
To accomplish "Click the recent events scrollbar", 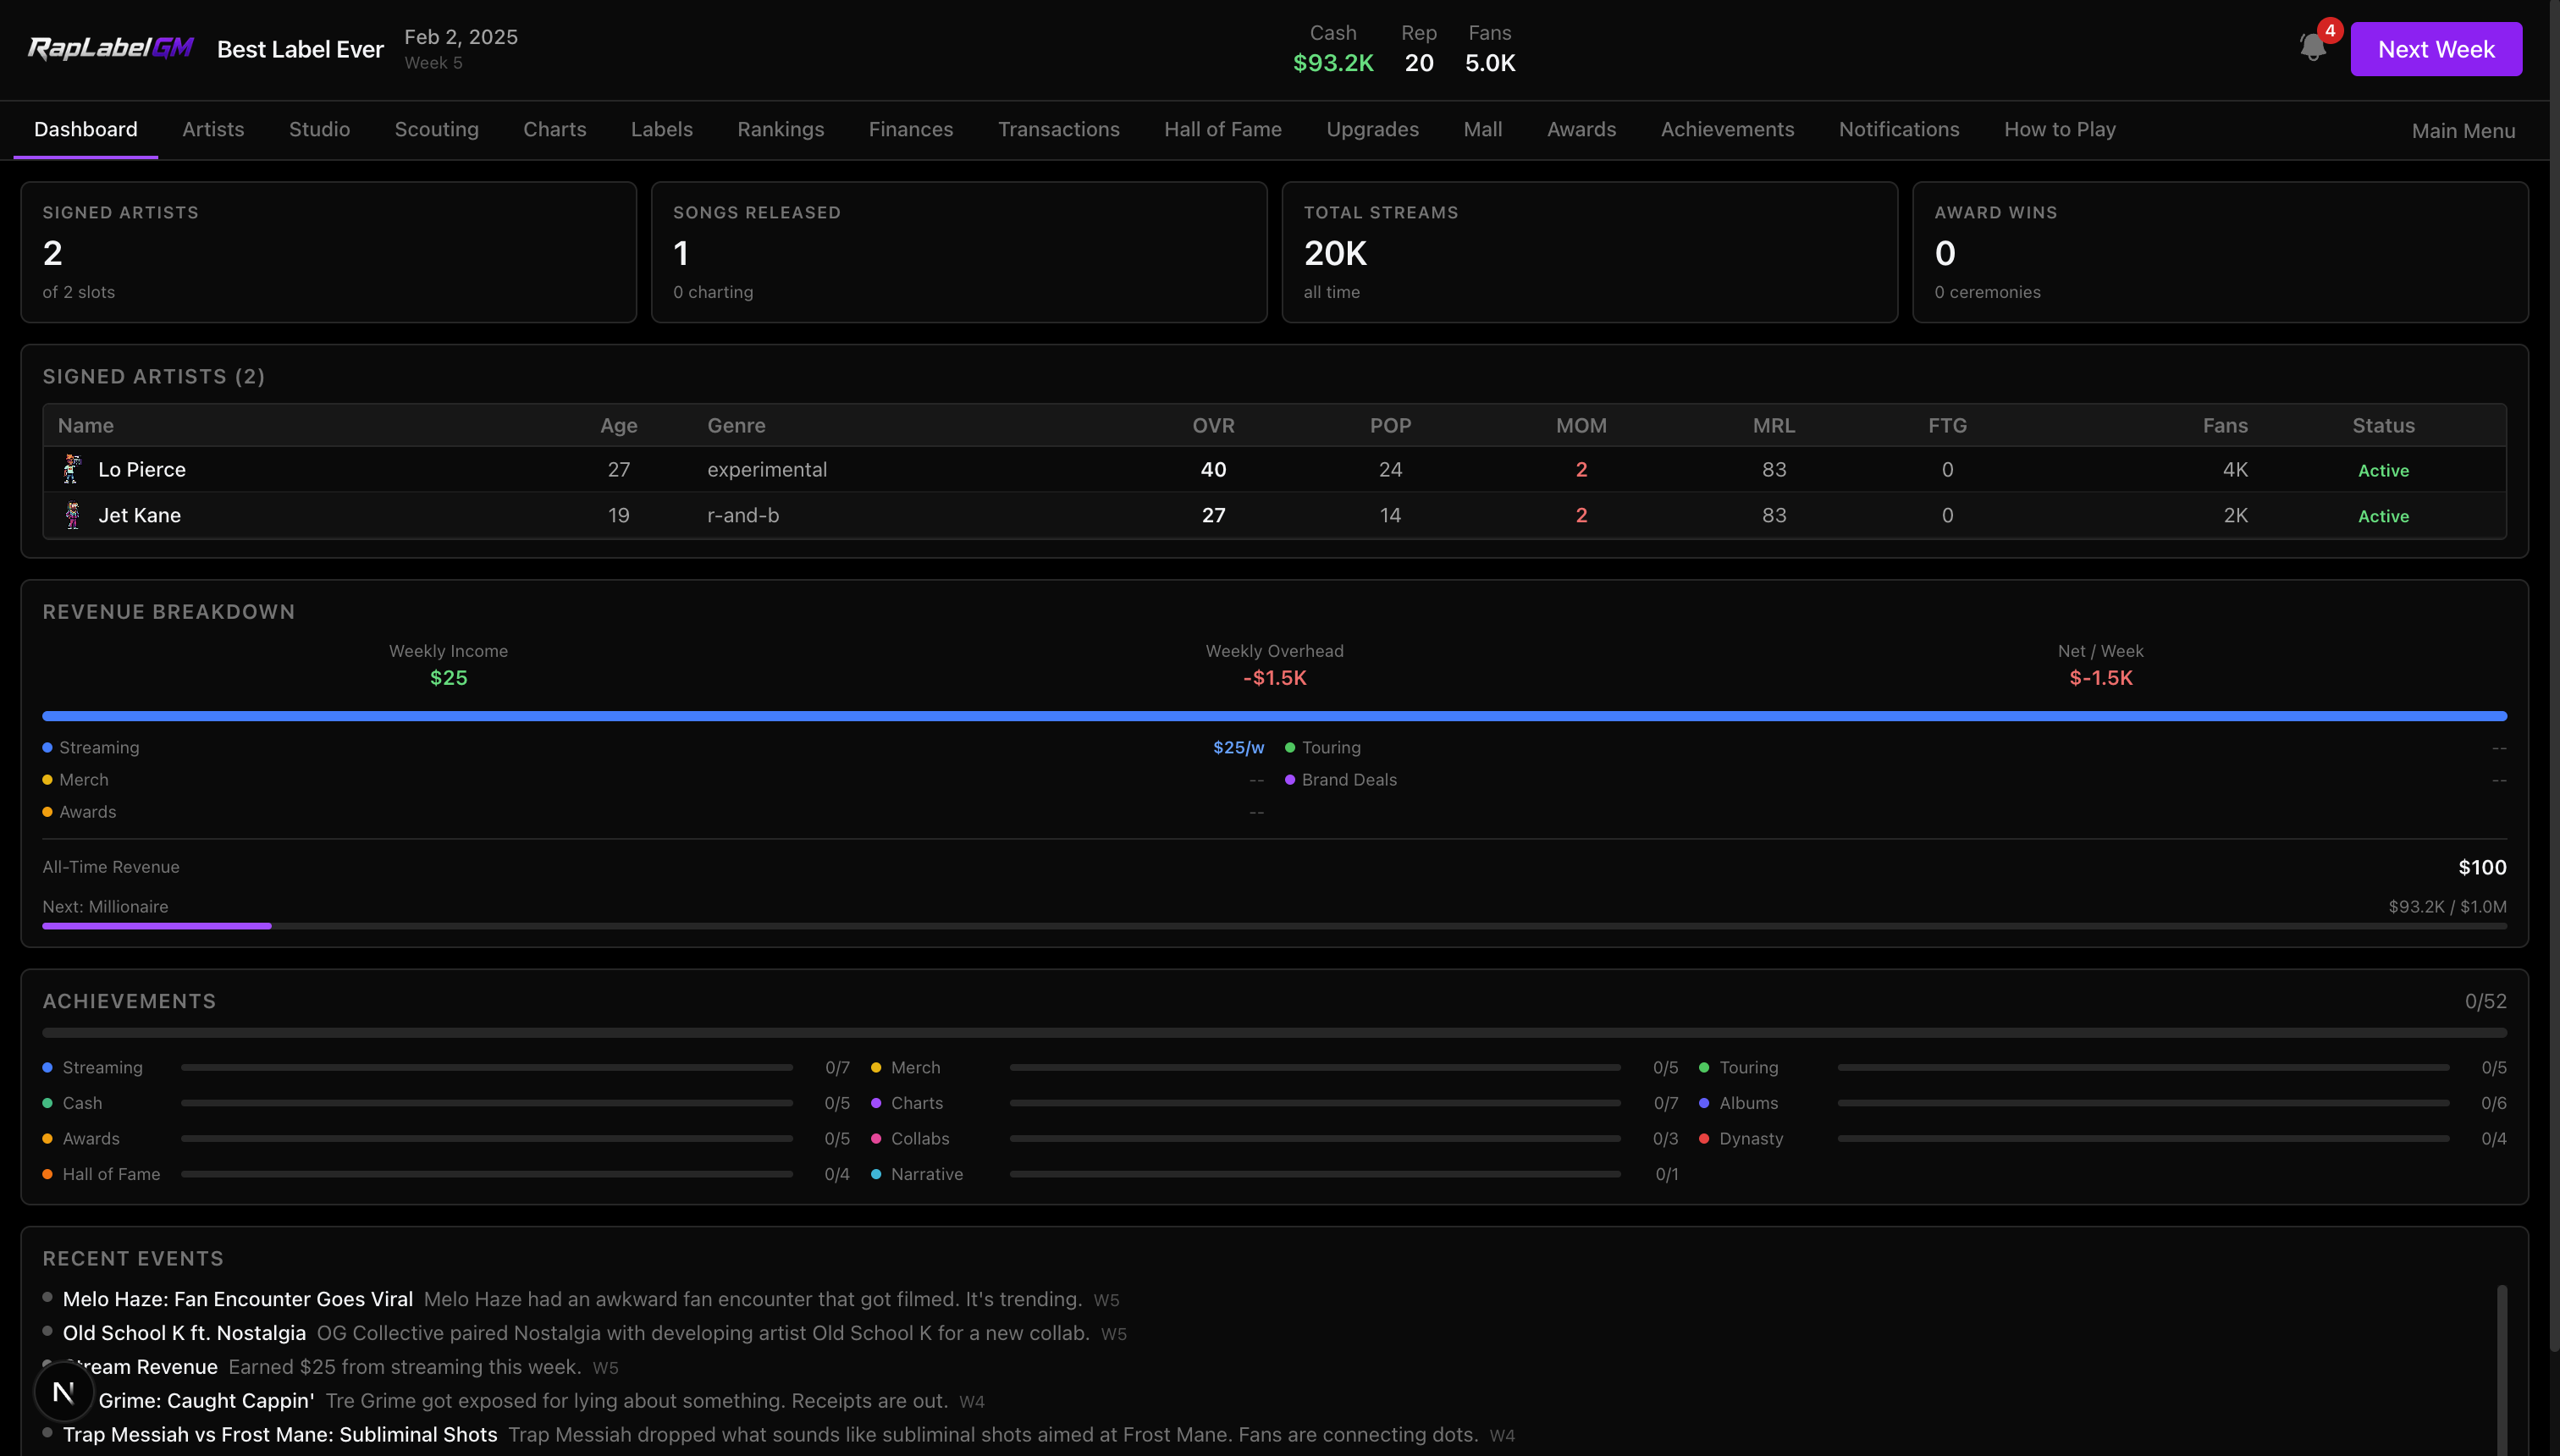I will pos(2501,1368).
